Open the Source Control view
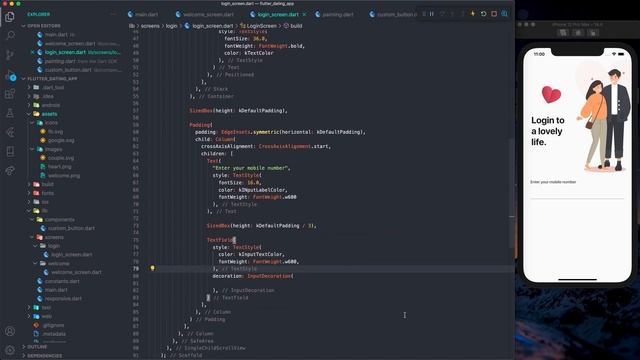 click(x=10, y=55)
